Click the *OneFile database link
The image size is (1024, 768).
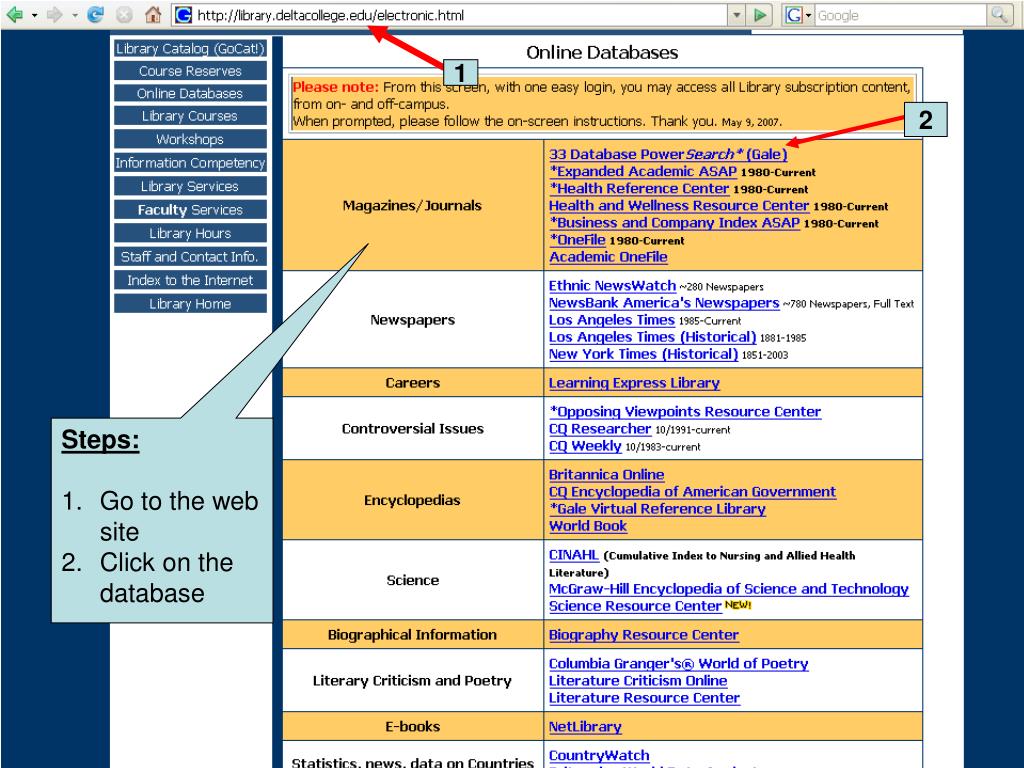pyautogui.click(x=577, y=239)
